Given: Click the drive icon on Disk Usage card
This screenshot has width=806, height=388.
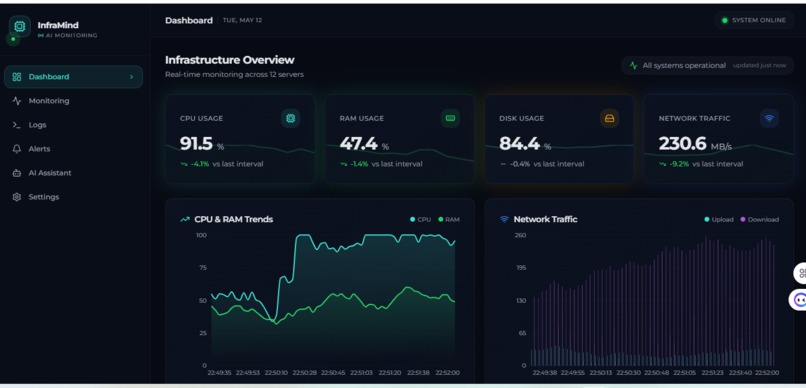Looking at the screenshot, I should coord(610,118).
